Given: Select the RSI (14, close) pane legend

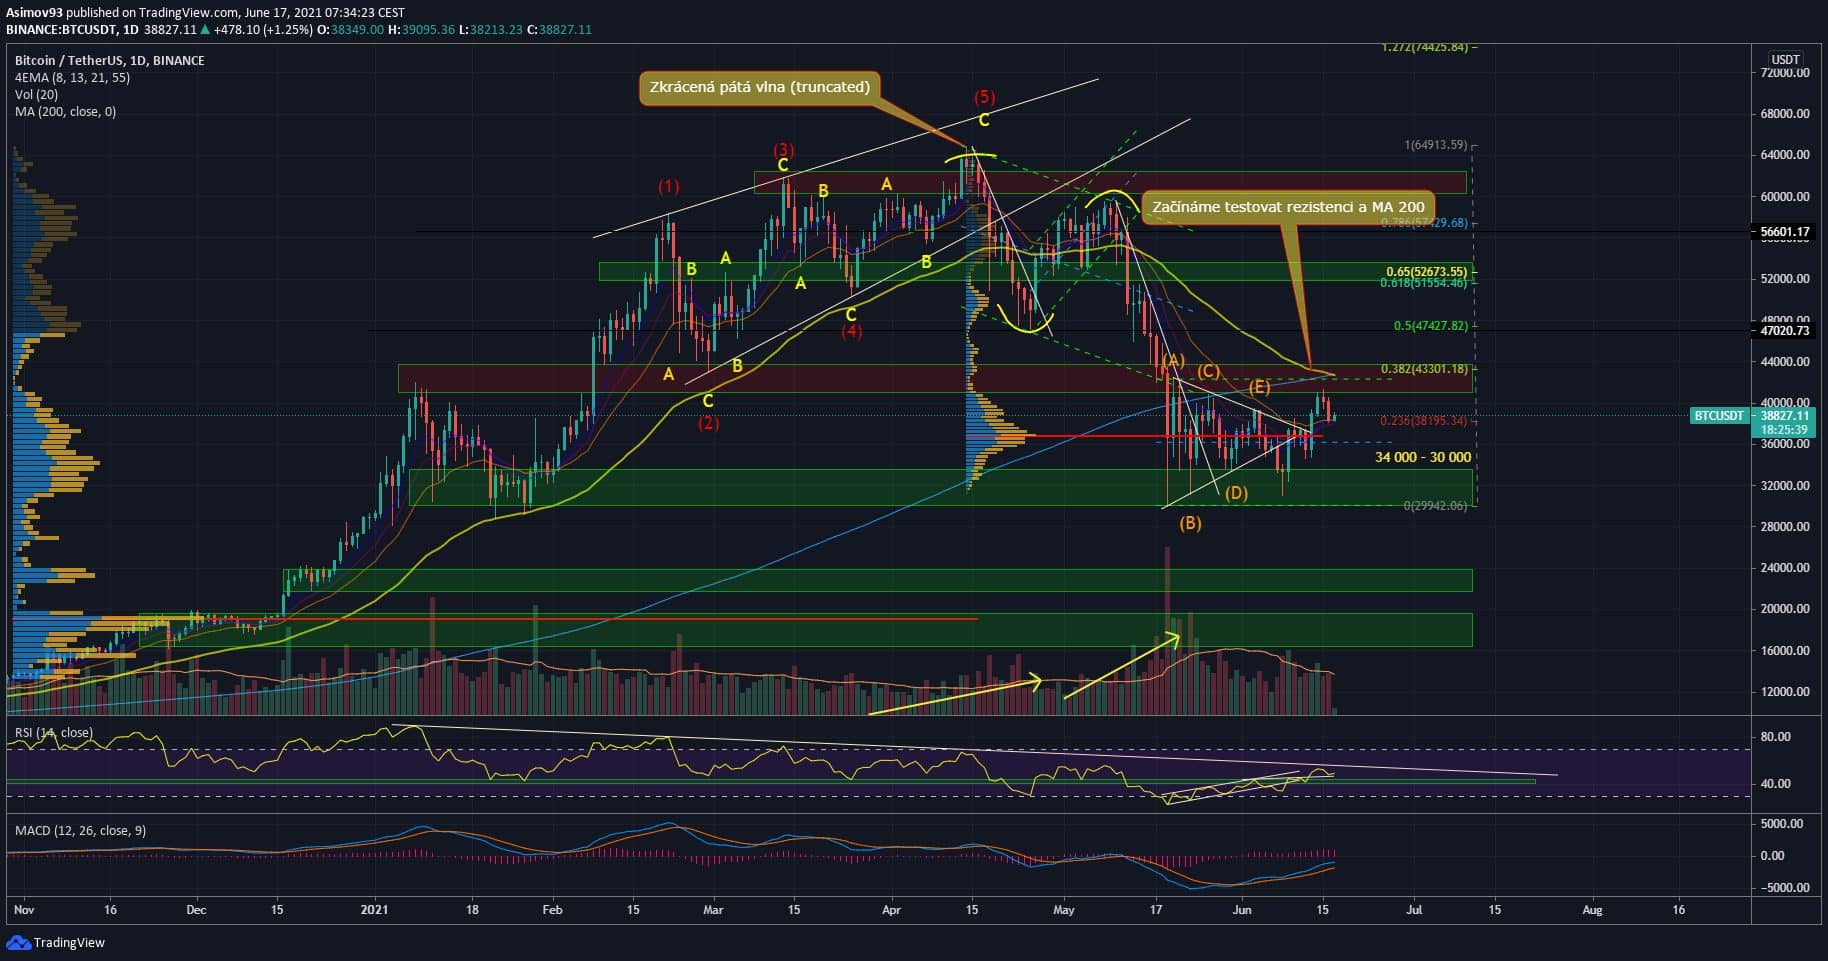Looking at the screenshot, I should click(54, 733).
